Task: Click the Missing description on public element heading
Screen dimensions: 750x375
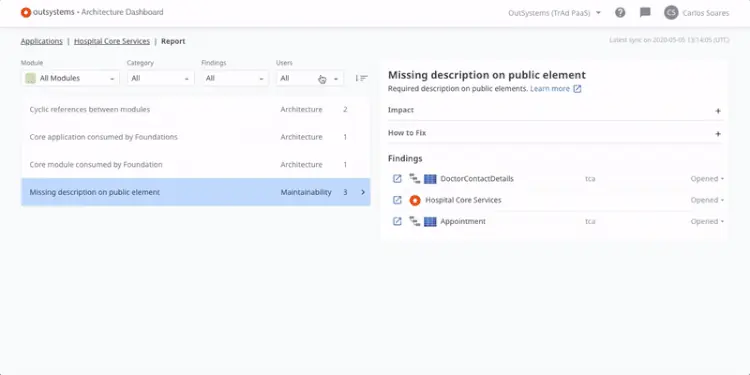Action: tap(486, 75)
